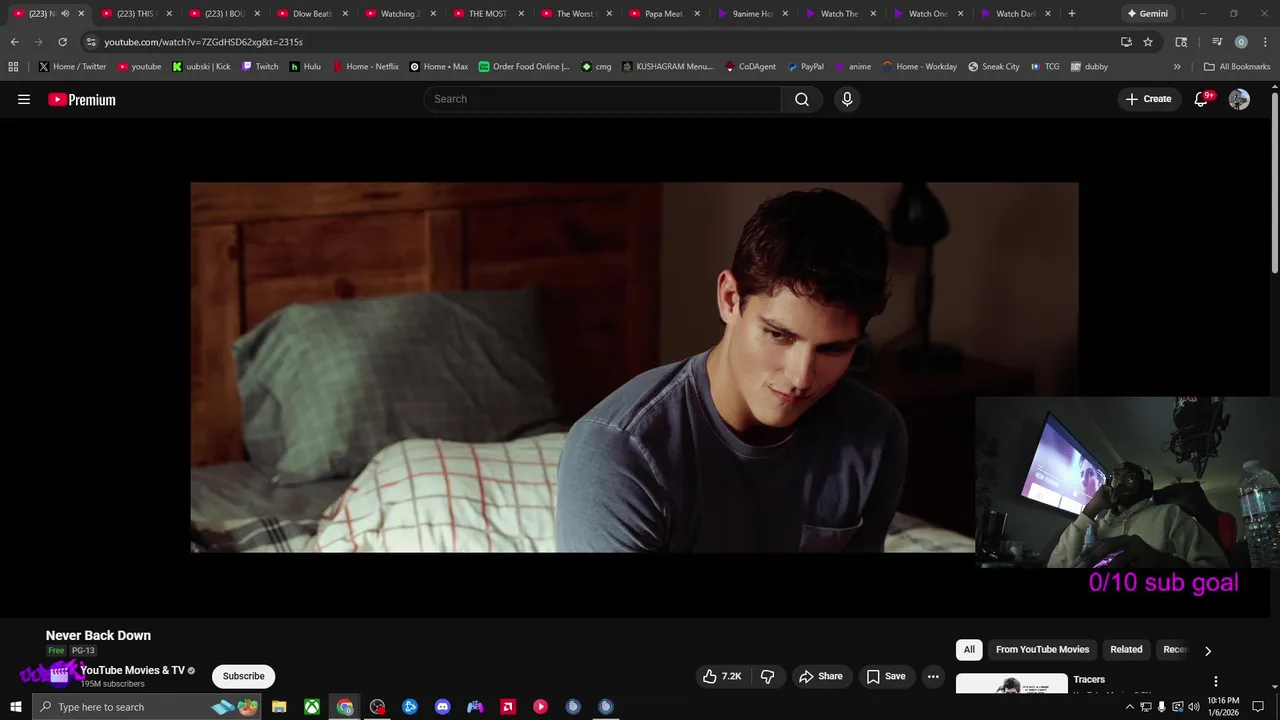The height and width of the screenshot is (720, 1280).
Task: Open the Tracers recommended video thumbnail
Action: click(x=1011, y=684)
